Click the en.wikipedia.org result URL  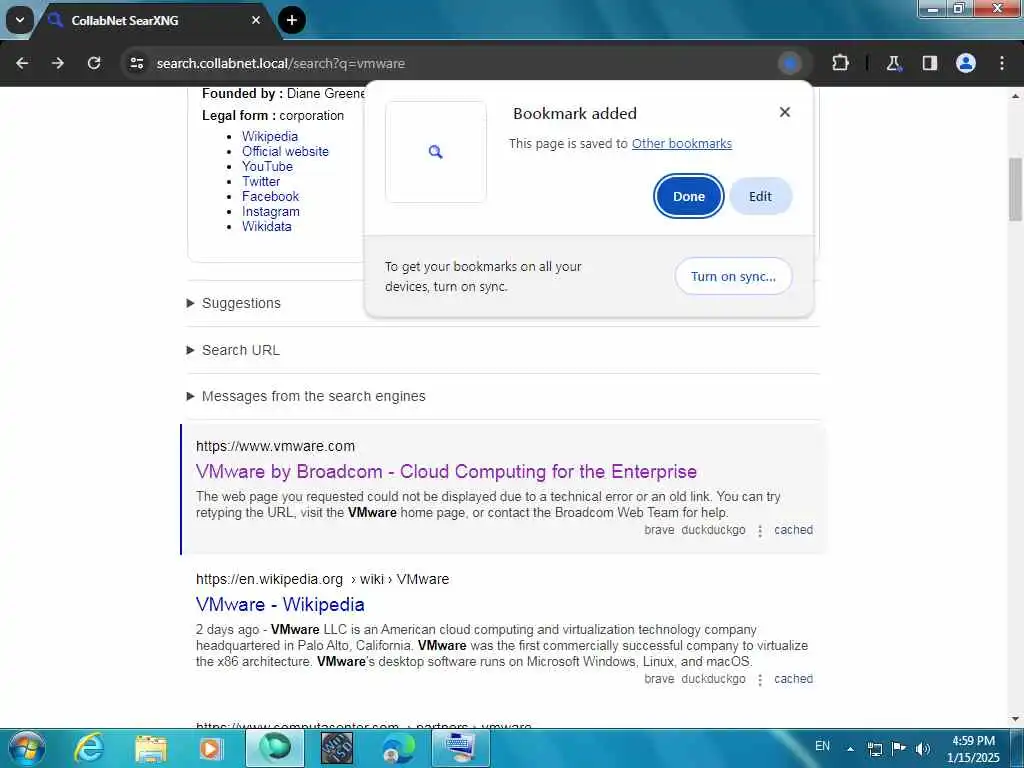323,579
